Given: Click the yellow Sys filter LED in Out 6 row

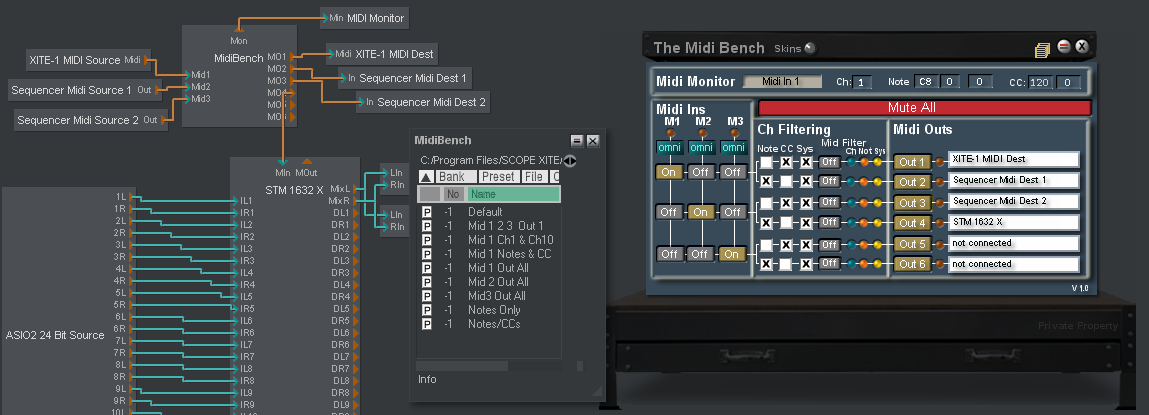Looking at the screenshot, I should click(x=879, y=263).
